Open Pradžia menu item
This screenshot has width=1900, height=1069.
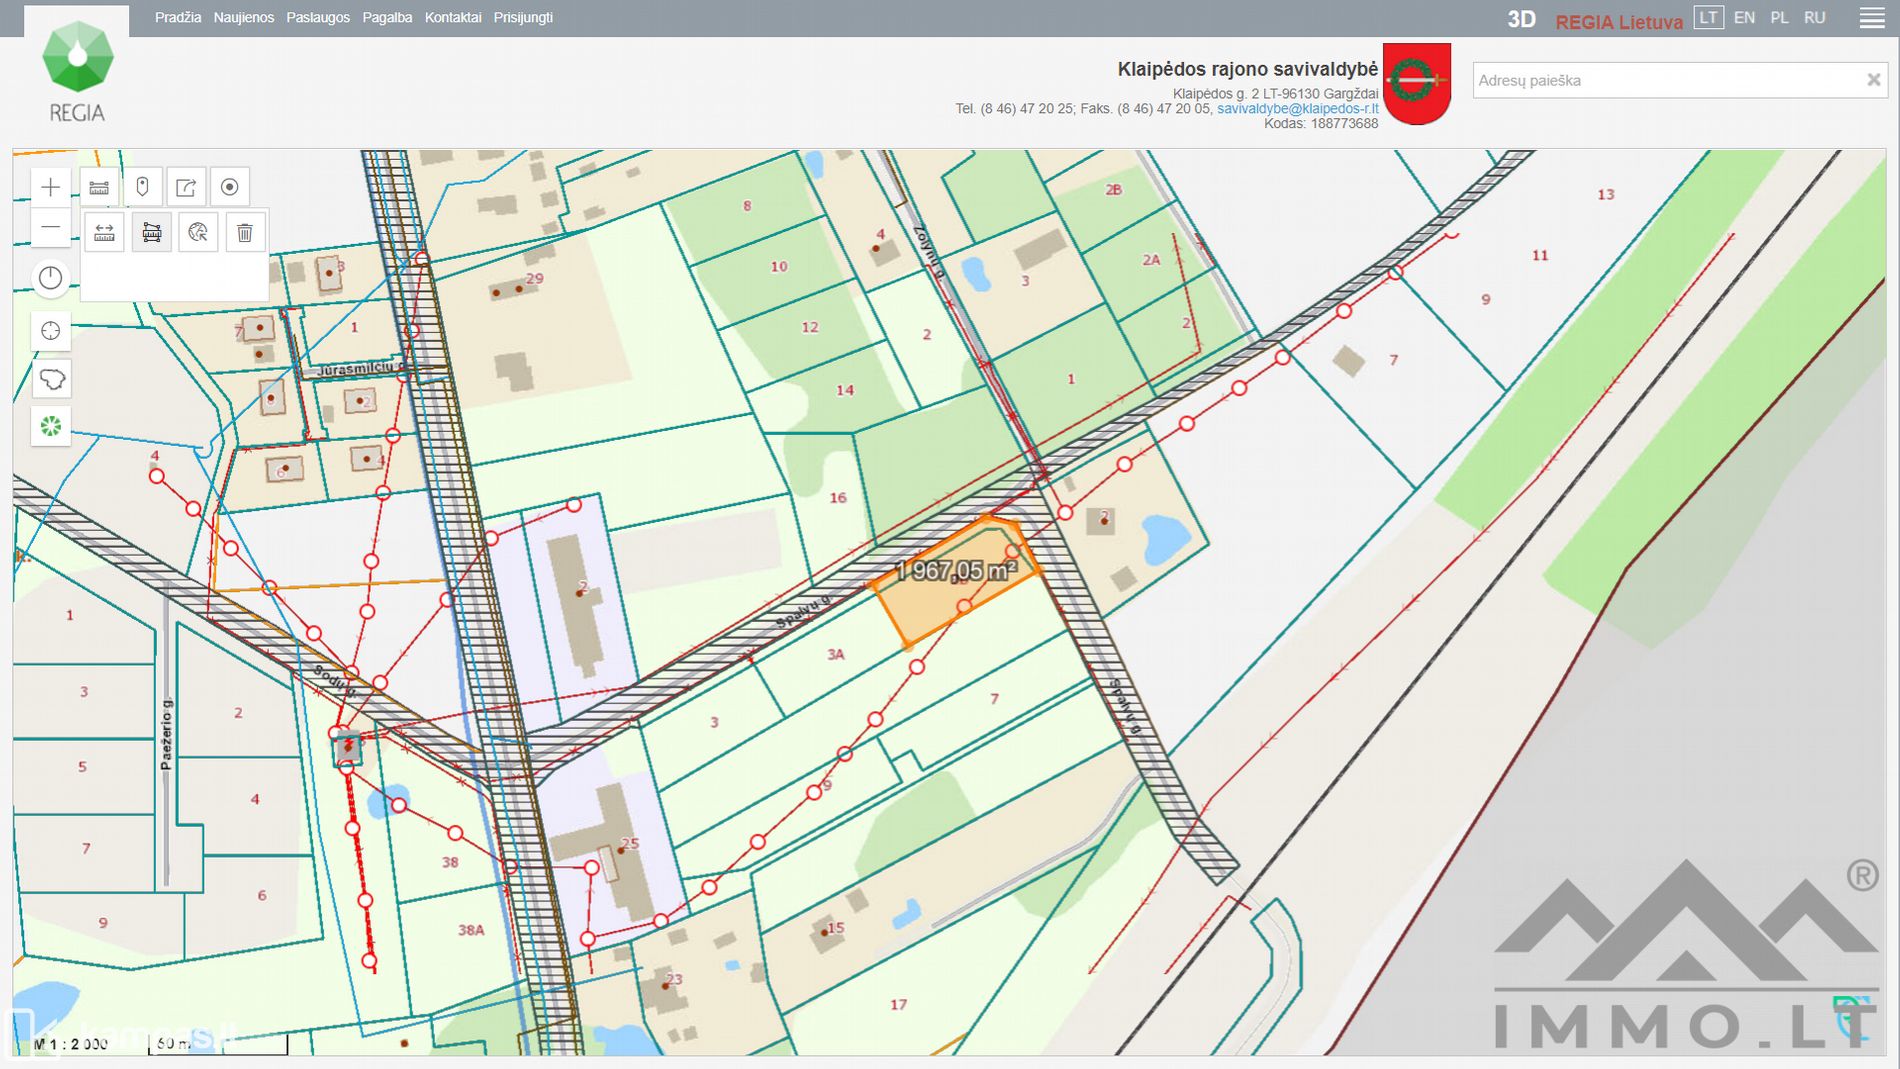[178, 18]
